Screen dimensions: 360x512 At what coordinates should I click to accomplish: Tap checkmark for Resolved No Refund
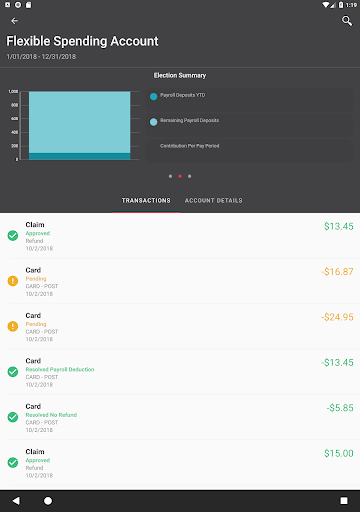coord(13,417)
